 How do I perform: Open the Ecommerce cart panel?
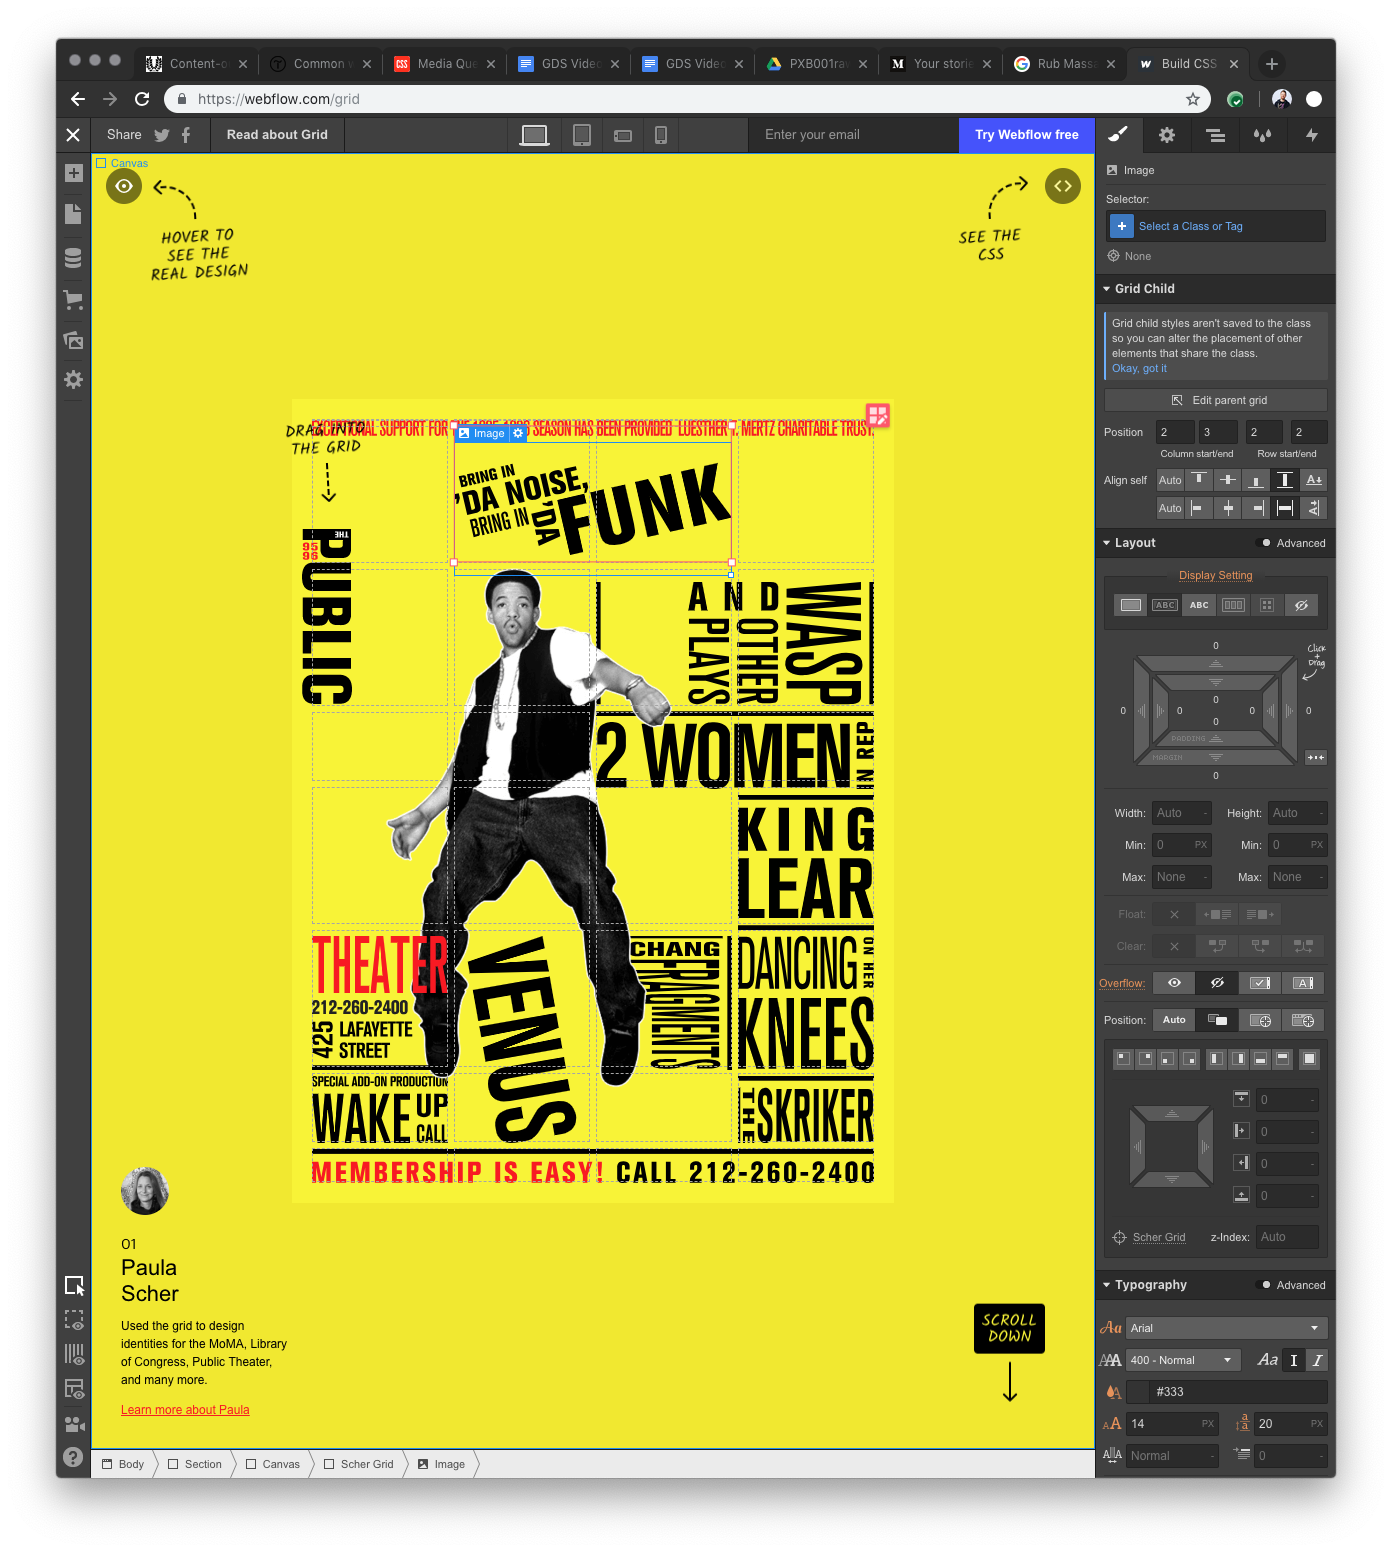pyautogui.click(x=73, y=298)
